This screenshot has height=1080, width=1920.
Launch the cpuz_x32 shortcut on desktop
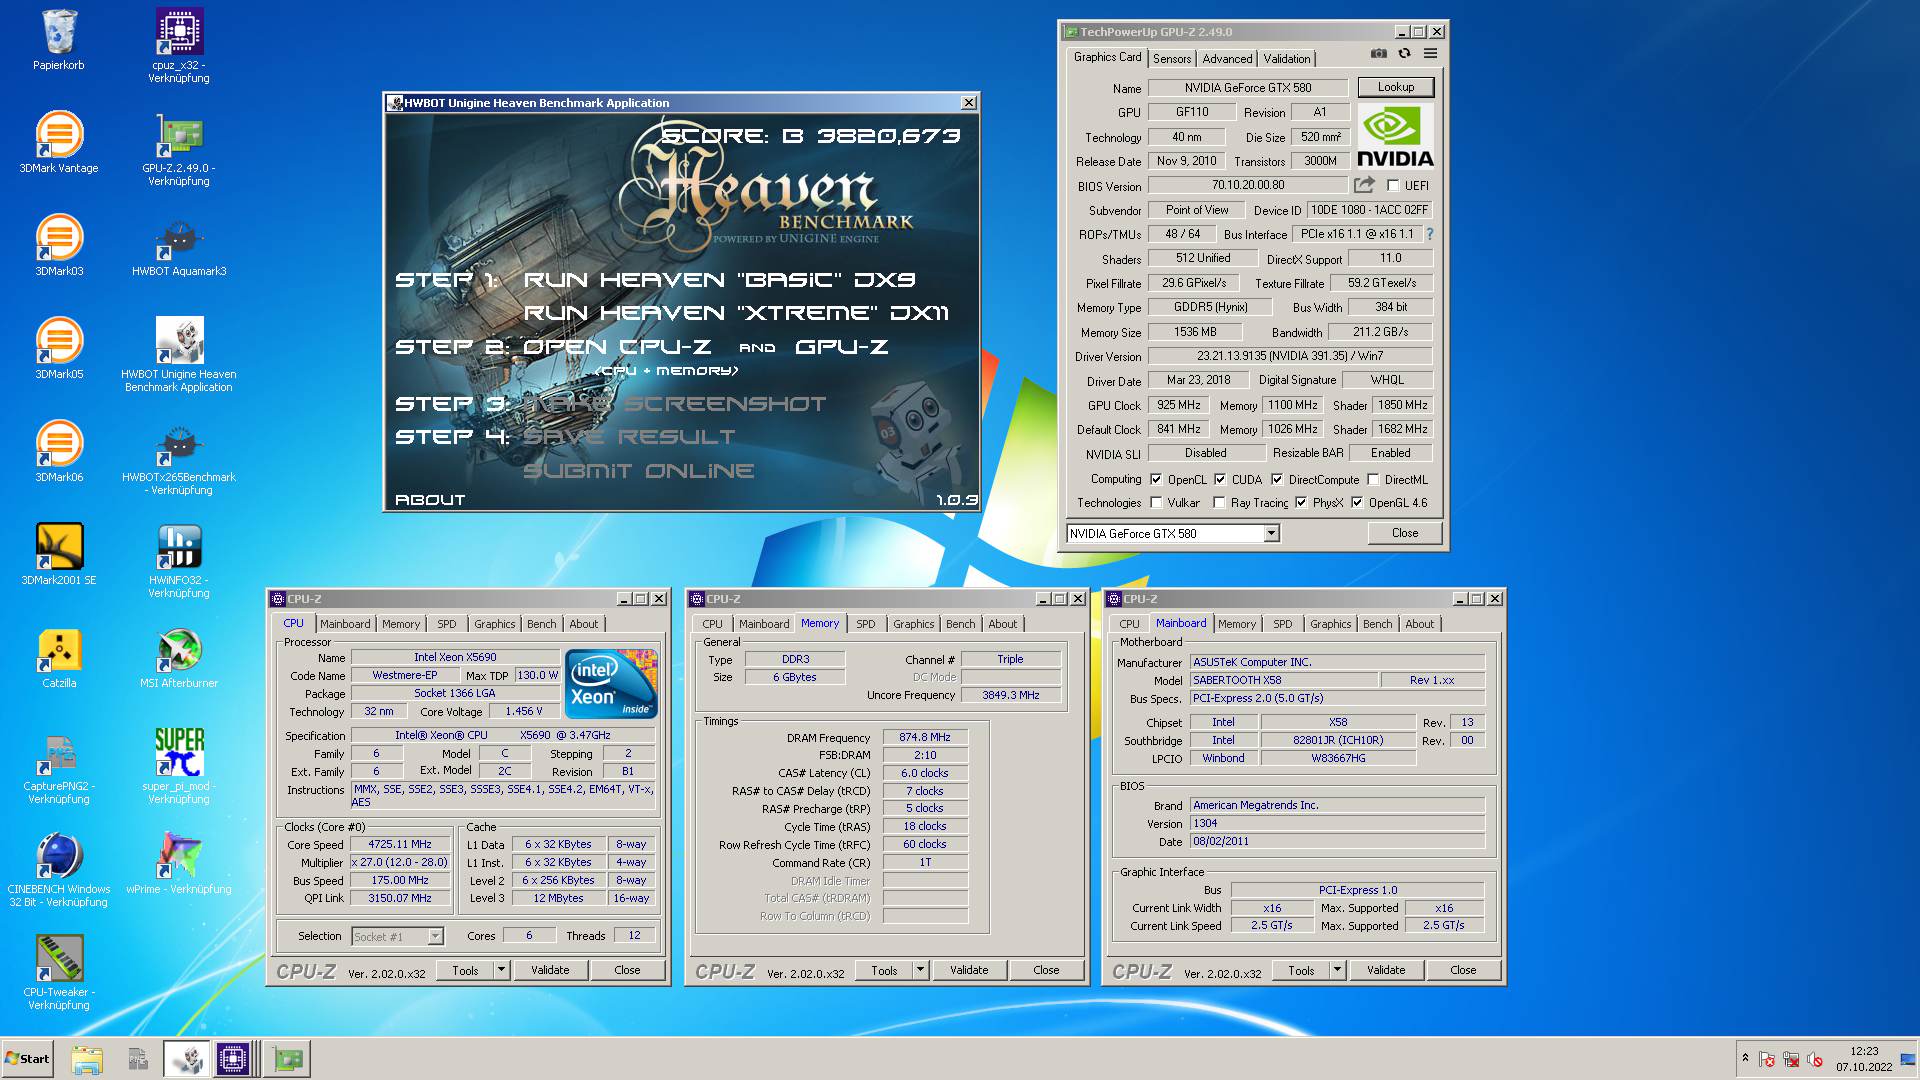(179, 45)
